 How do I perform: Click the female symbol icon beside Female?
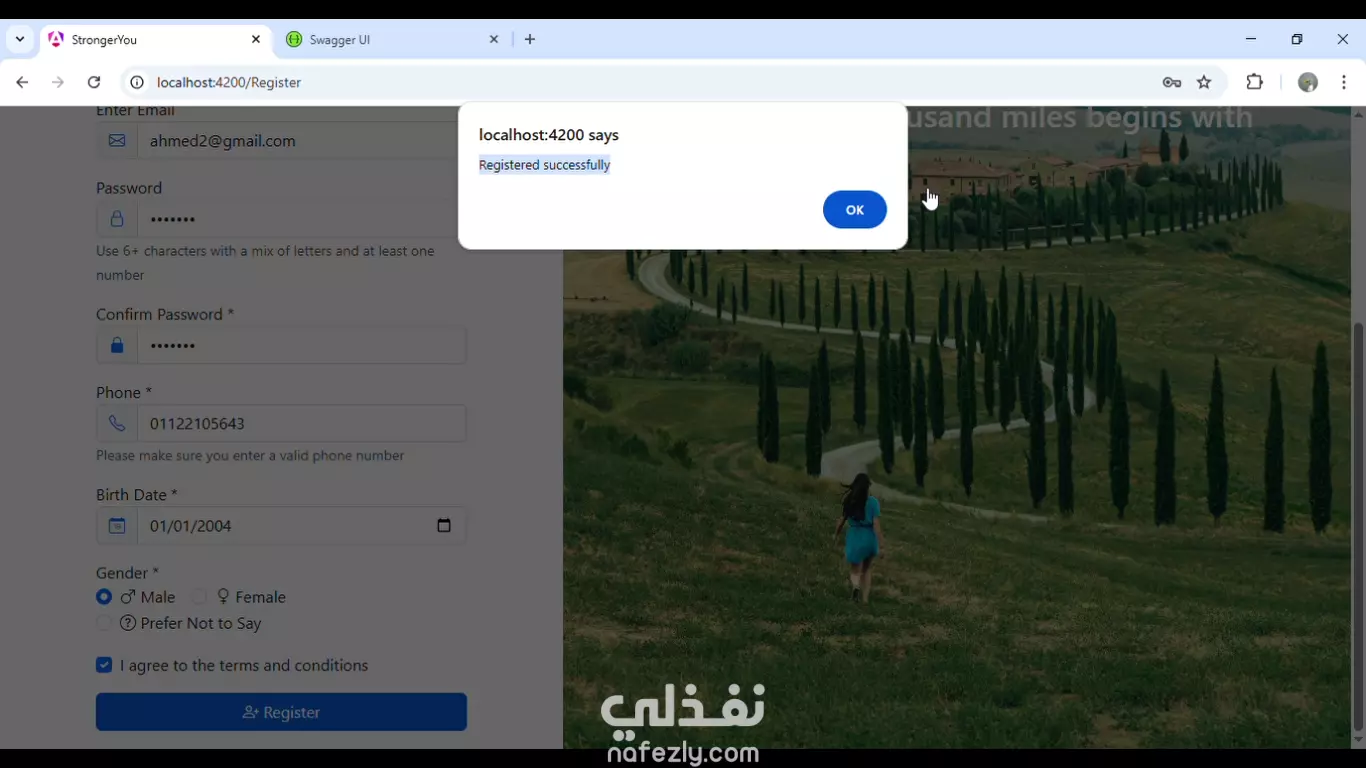pos(223,597)
